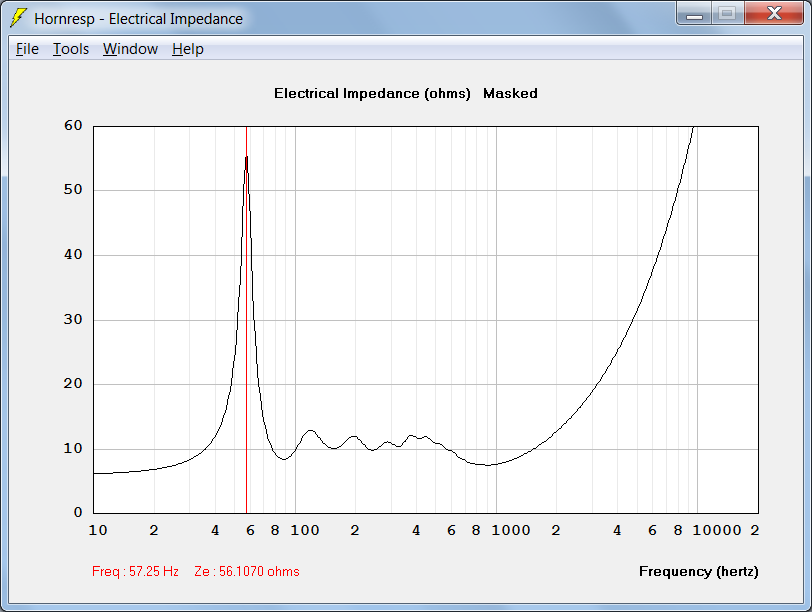
Task: Click the 'Frequency (hertz)' axis label
Action: click(699, 571)
